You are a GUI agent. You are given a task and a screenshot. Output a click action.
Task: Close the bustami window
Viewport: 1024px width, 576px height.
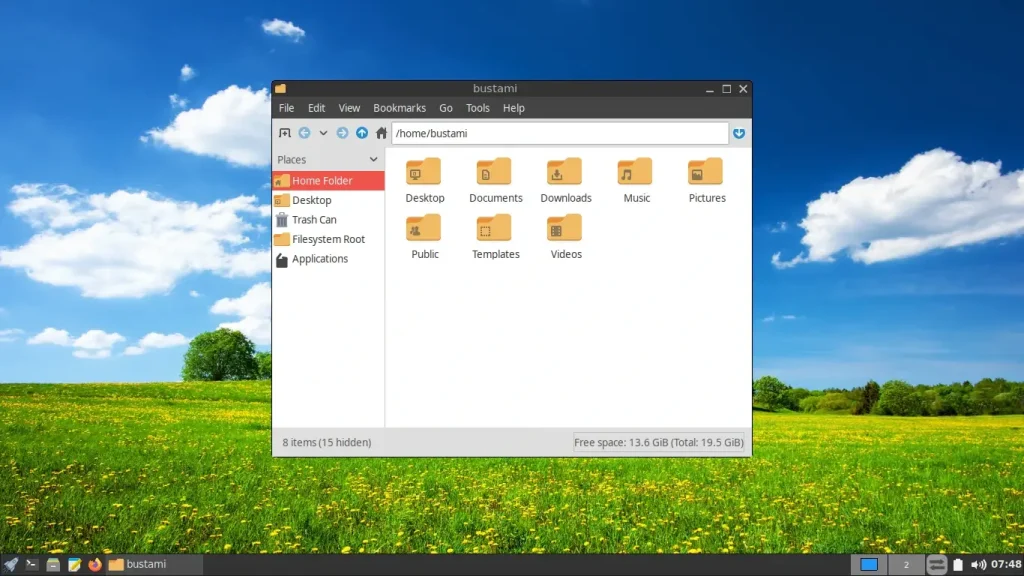pos(743,89)
